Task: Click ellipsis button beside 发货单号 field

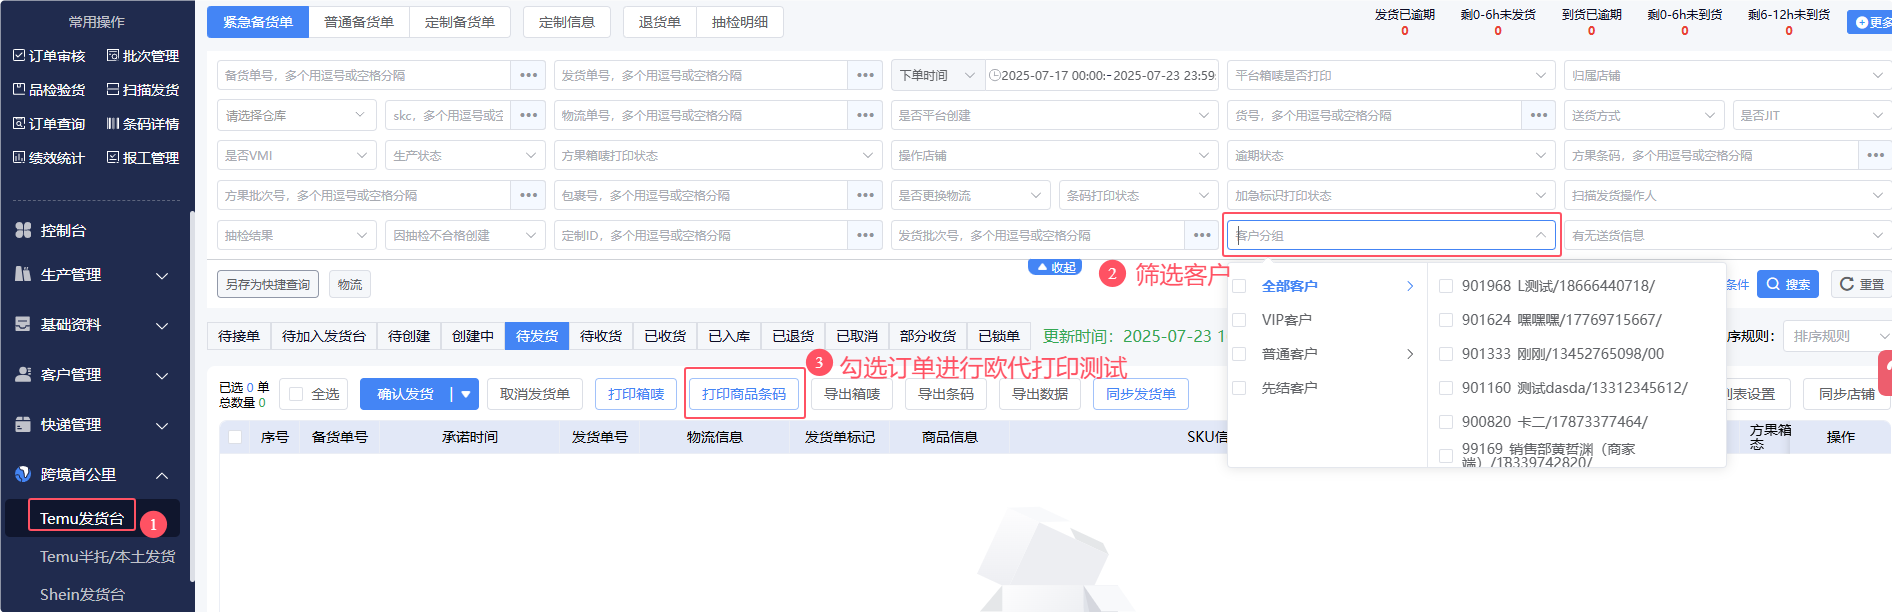Action: [865, 75]
